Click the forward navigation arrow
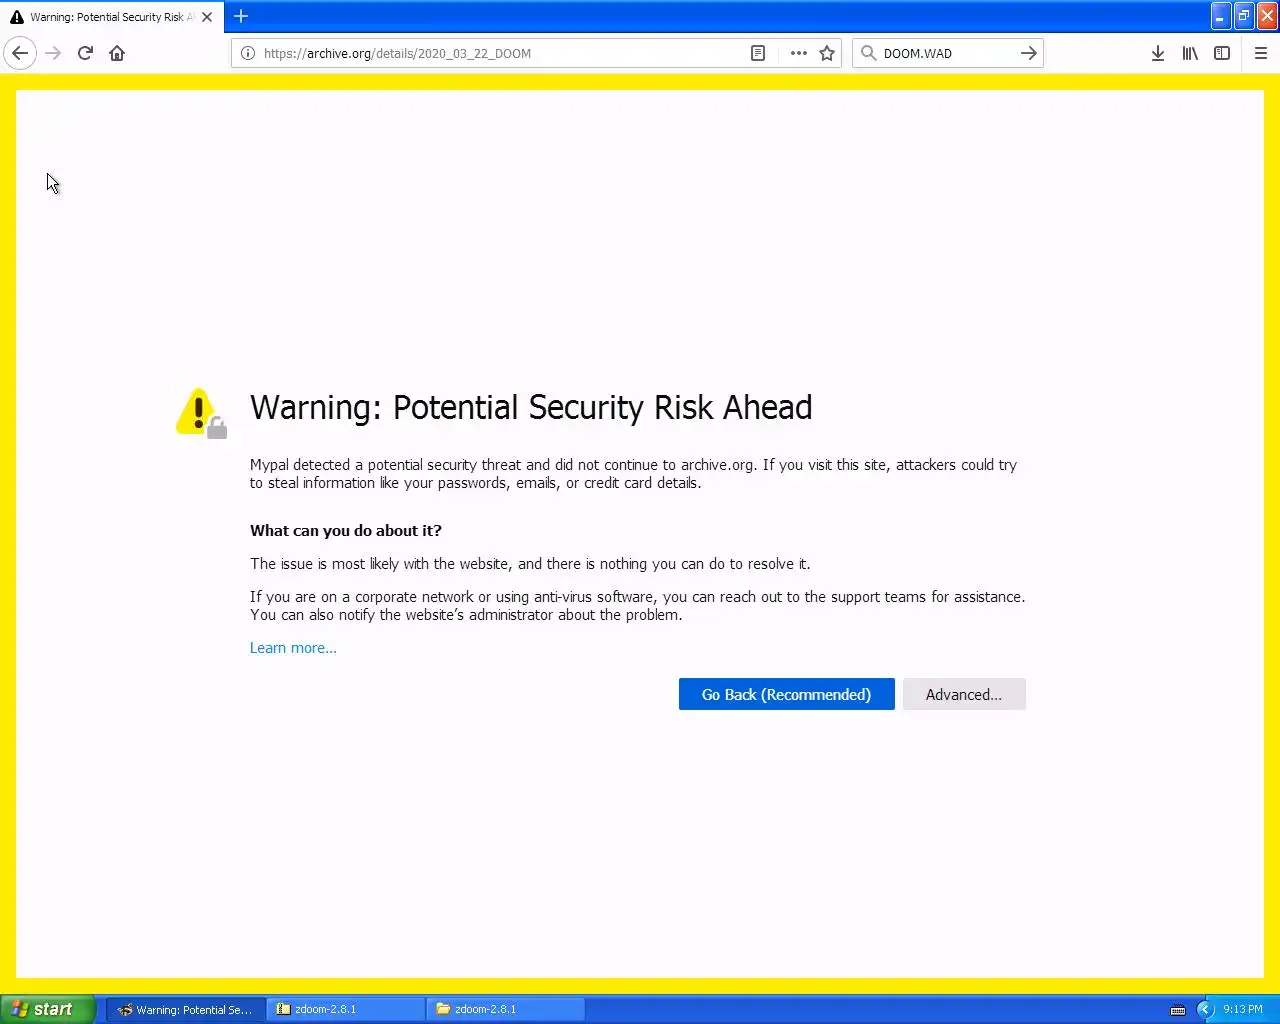The height and width of the screenshot is (1024, 1280). tap(53, 53)
